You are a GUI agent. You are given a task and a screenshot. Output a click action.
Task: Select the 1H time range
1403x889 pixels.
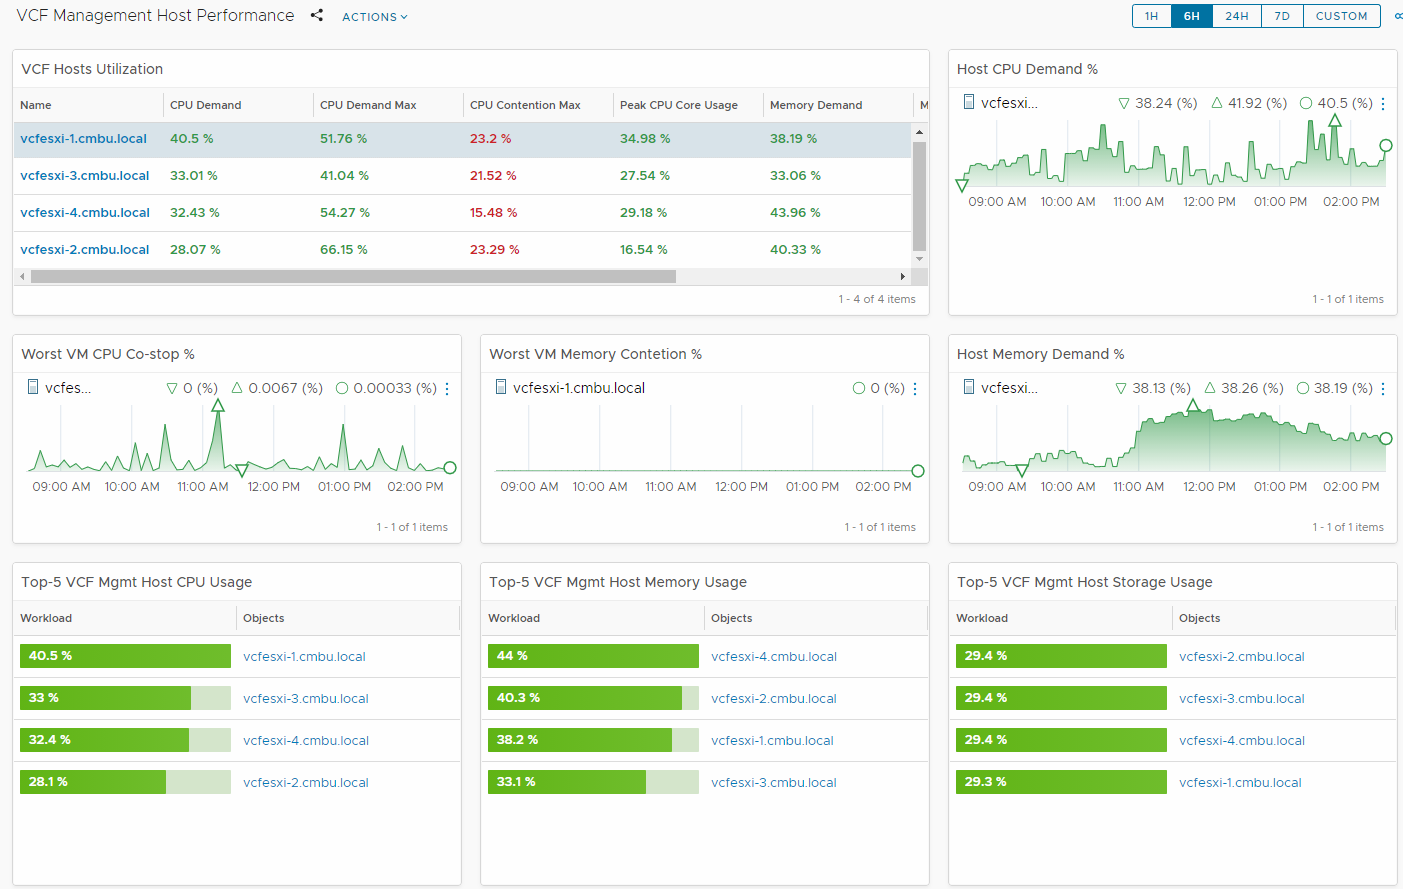[x=1151, y=16]
